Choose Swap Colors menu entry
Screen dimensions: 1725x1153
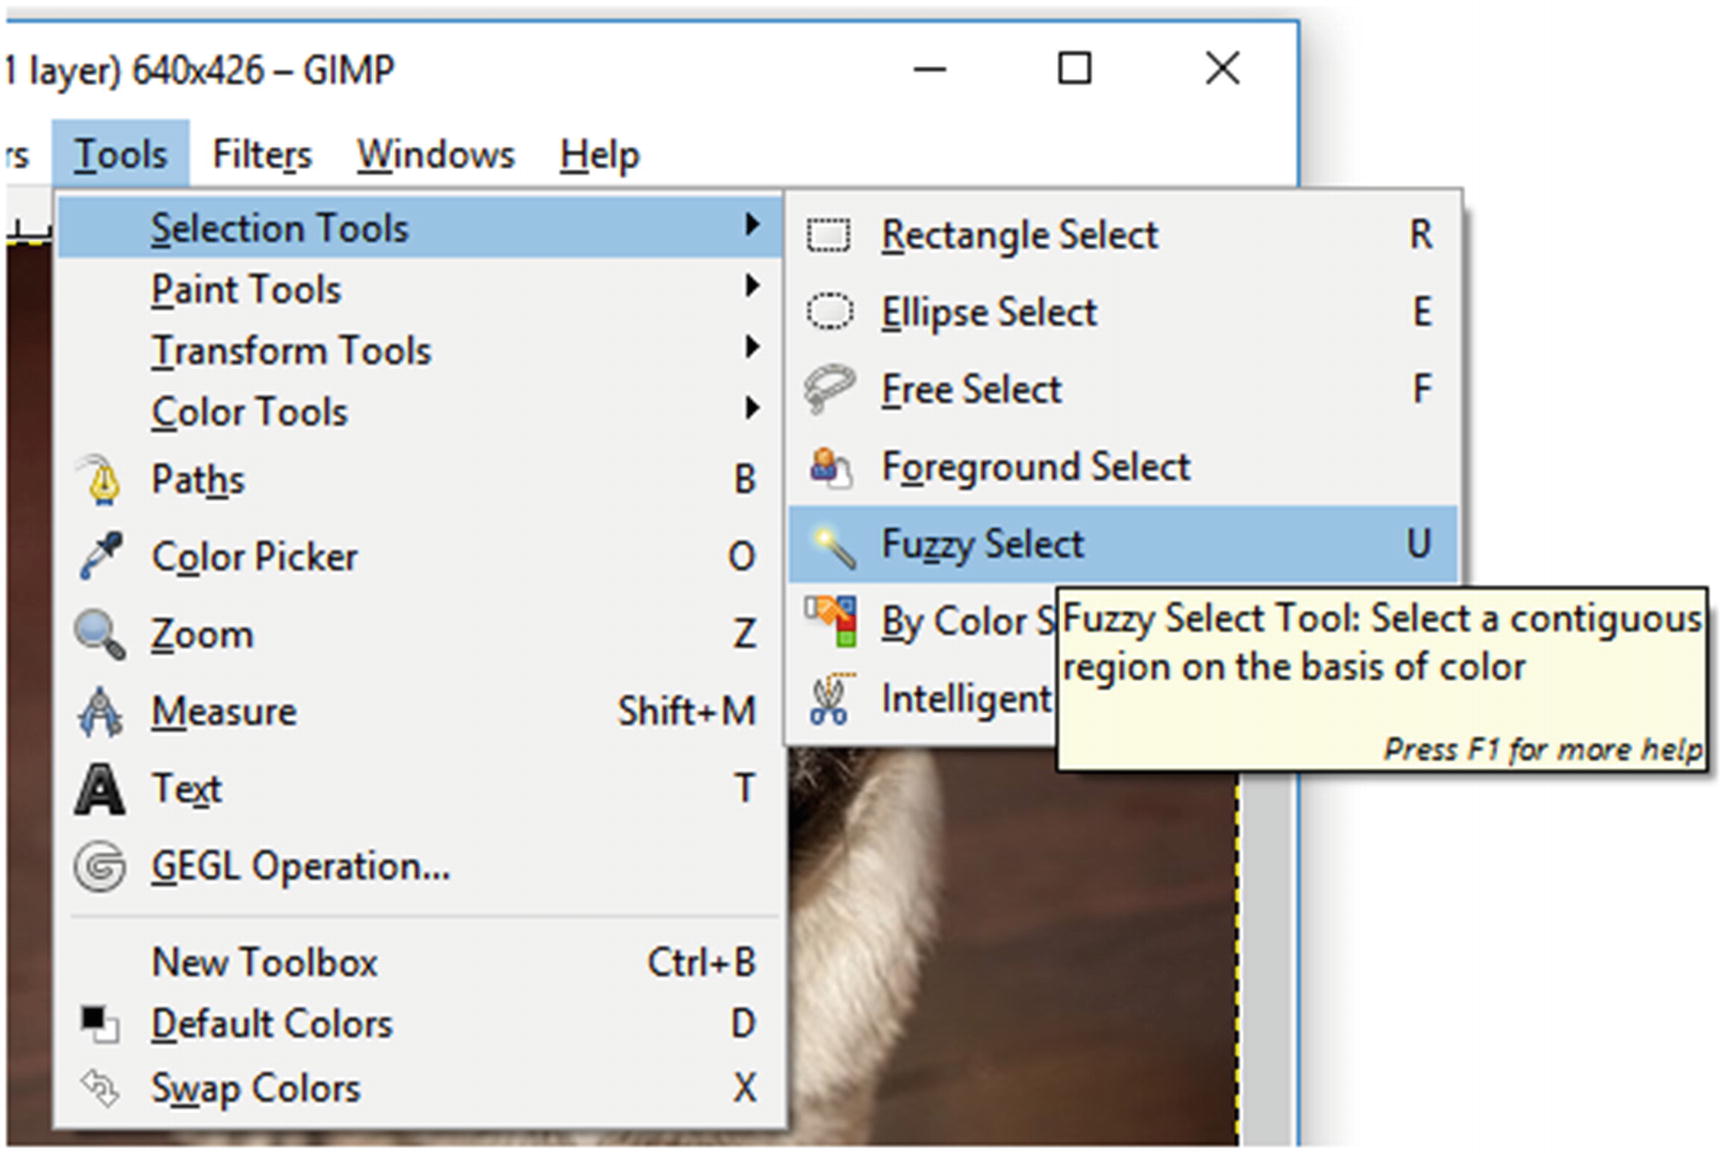(419, 1087)
